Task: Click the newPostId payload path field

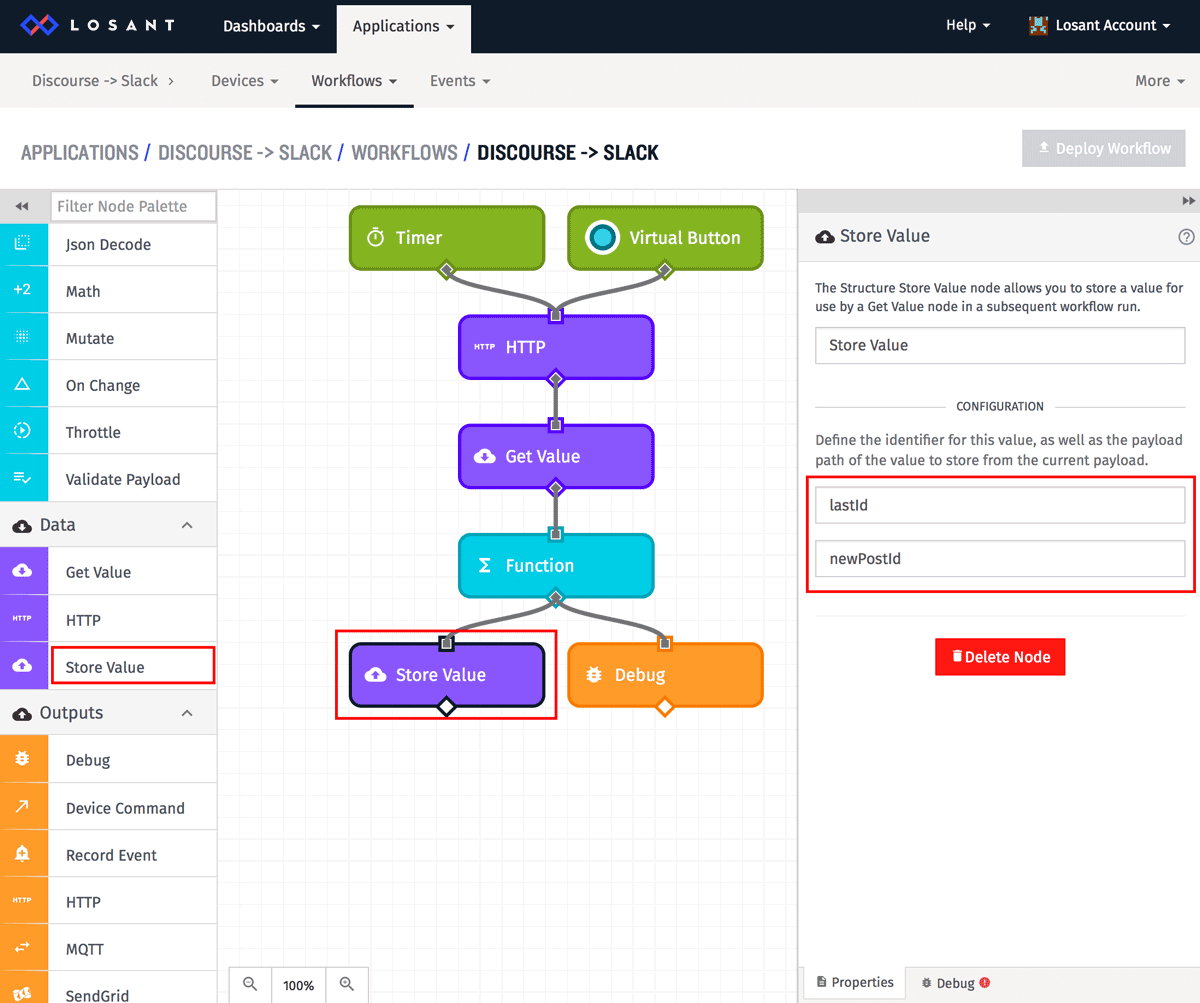Action: pyautogui.click(x=1000, y=559)
